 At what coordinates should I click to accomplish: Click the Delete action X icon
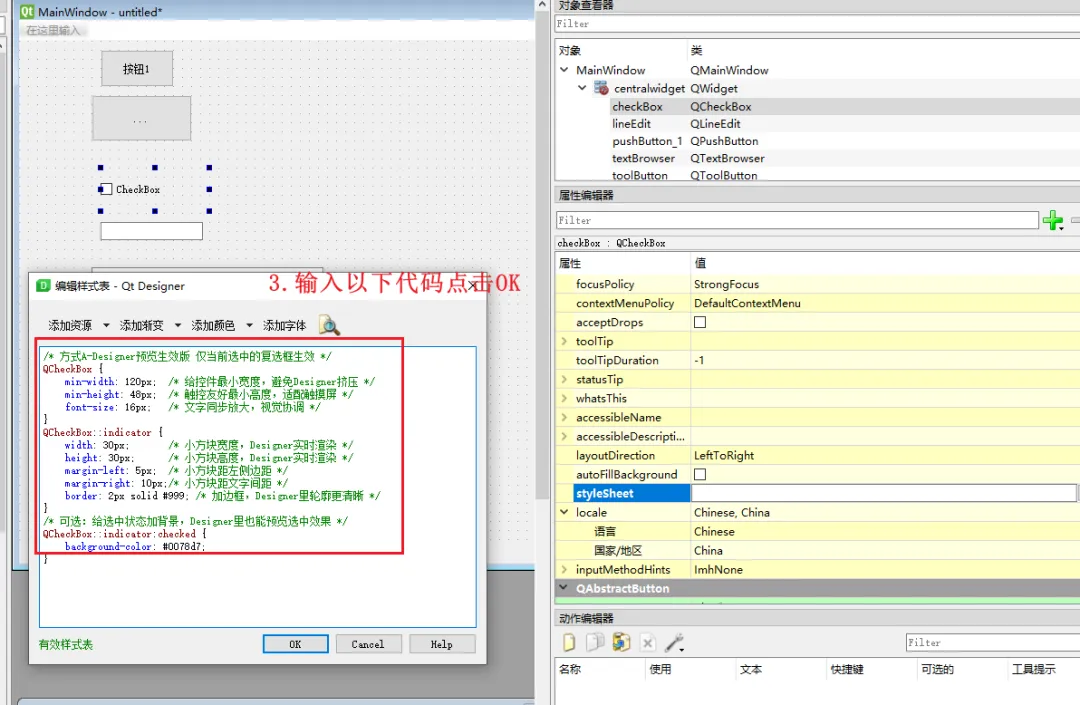pyautogui.click(x=647, y=643)
